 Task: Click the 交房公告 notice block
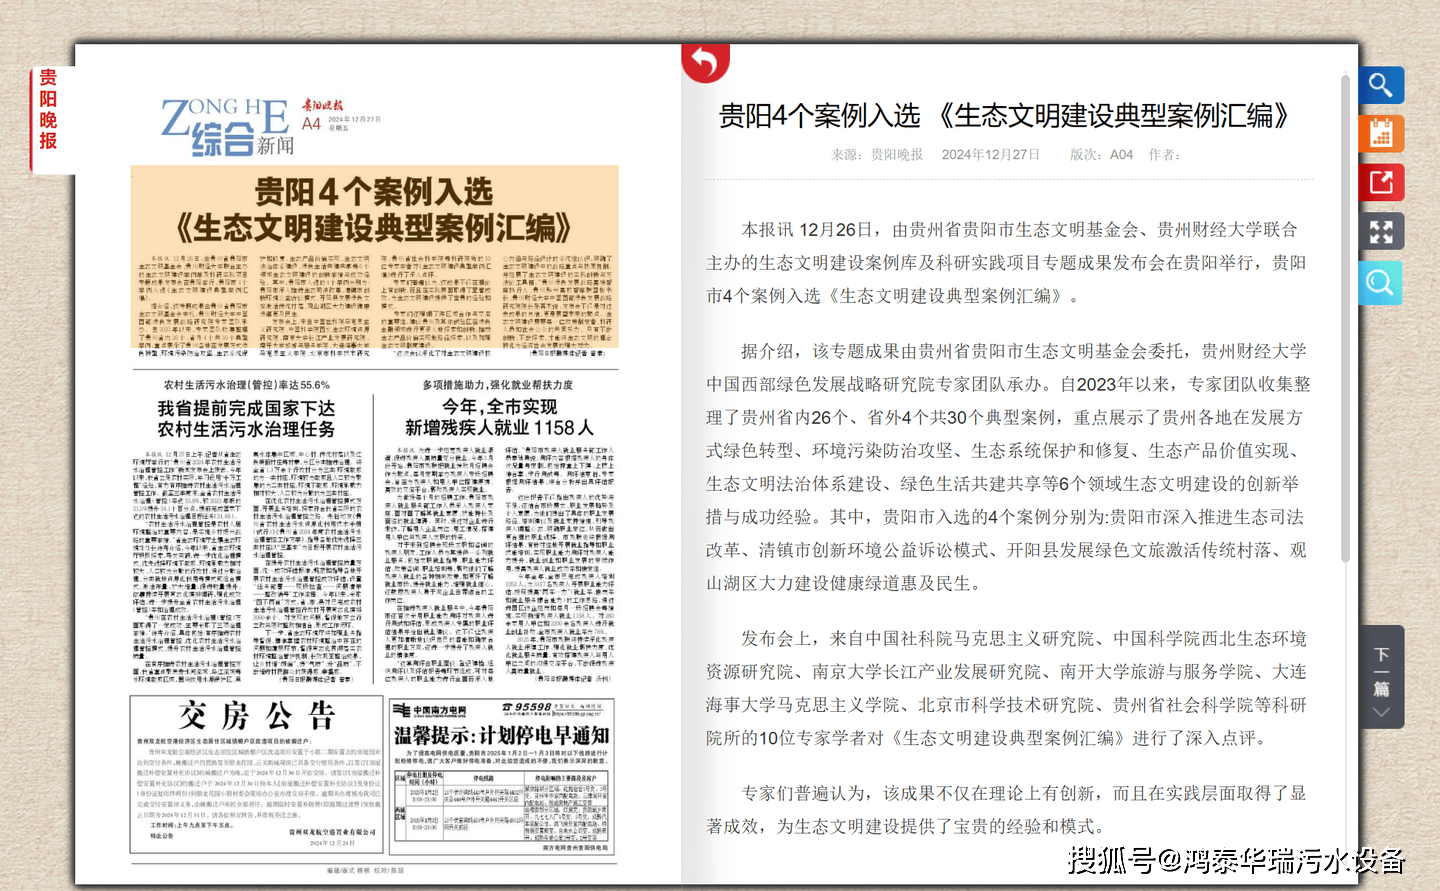(257, 775)
